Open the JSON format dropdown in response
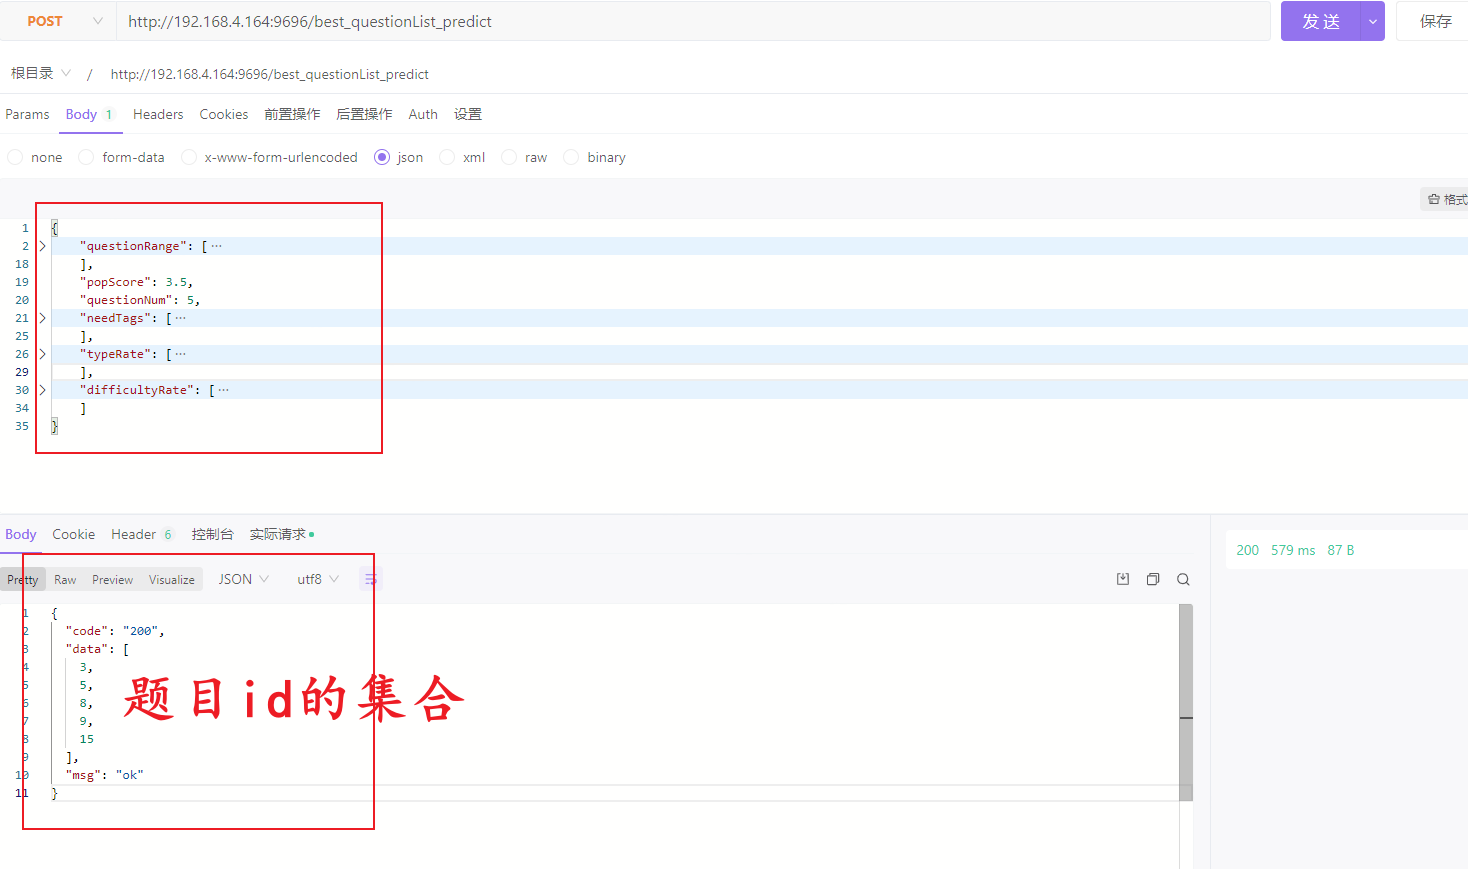Image resolution: width=1468 pixels, height=869 pixels. point(243,579)
